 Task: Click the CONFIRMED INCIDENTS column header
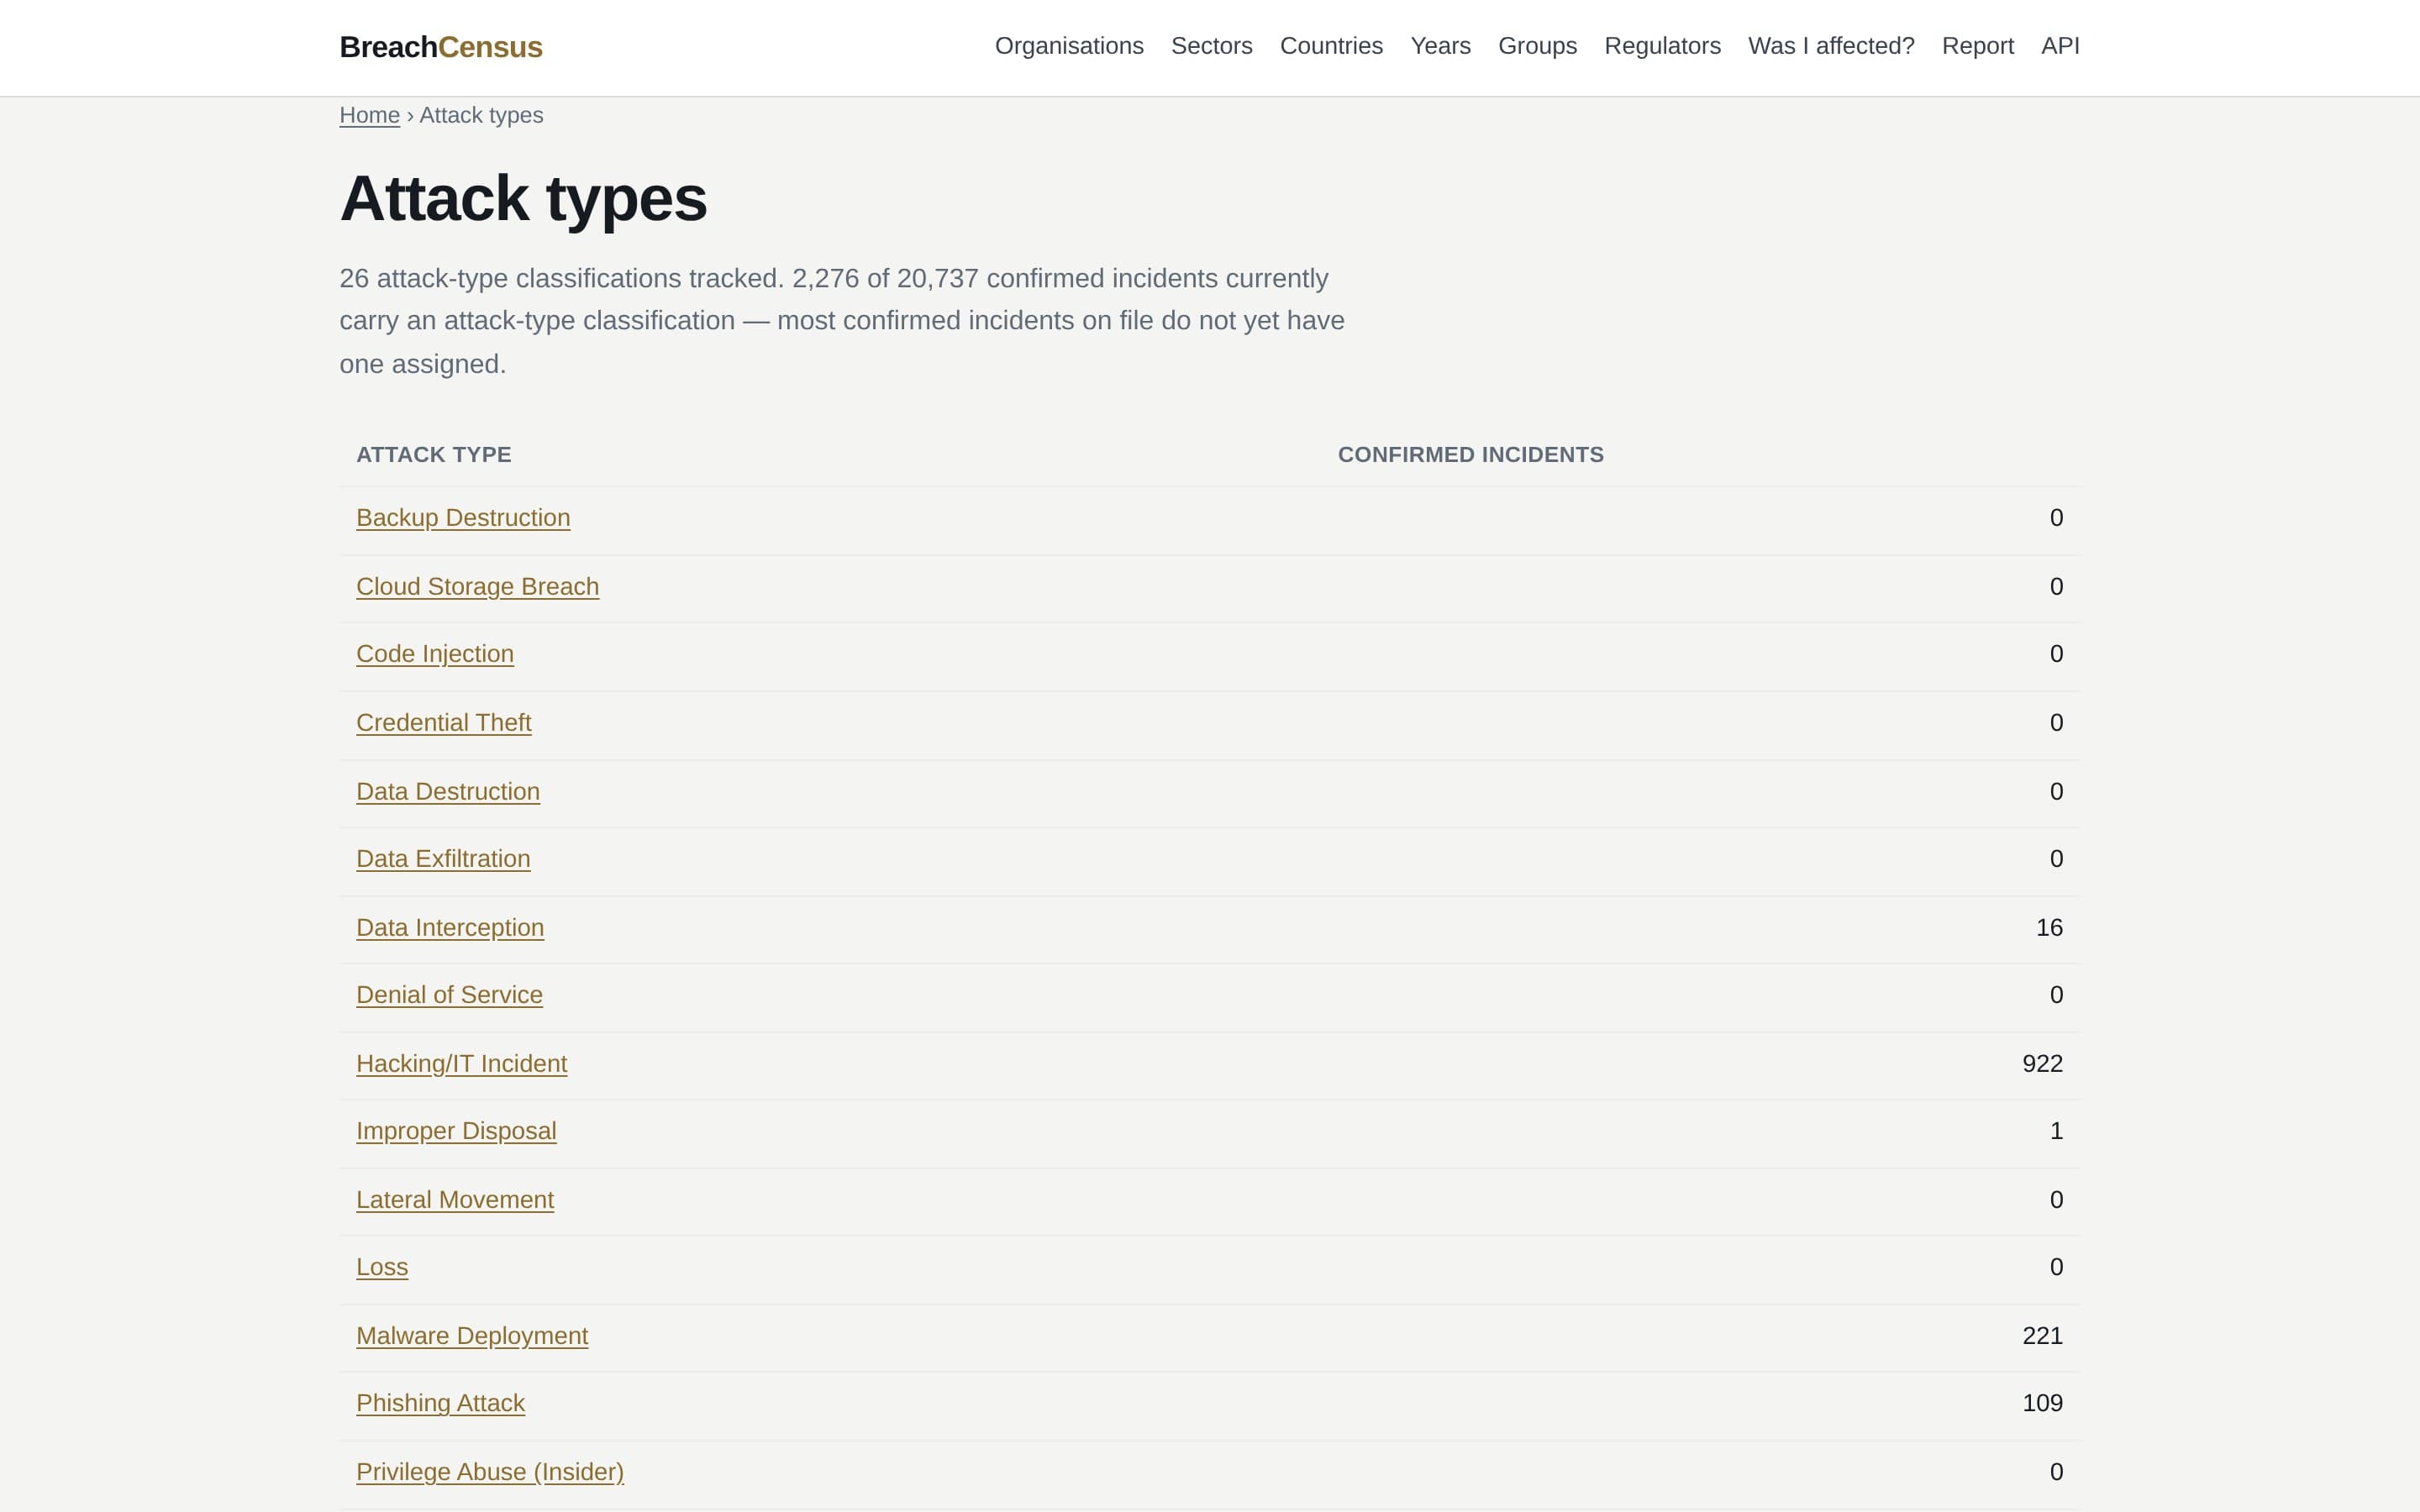(x=1470, y=455)
